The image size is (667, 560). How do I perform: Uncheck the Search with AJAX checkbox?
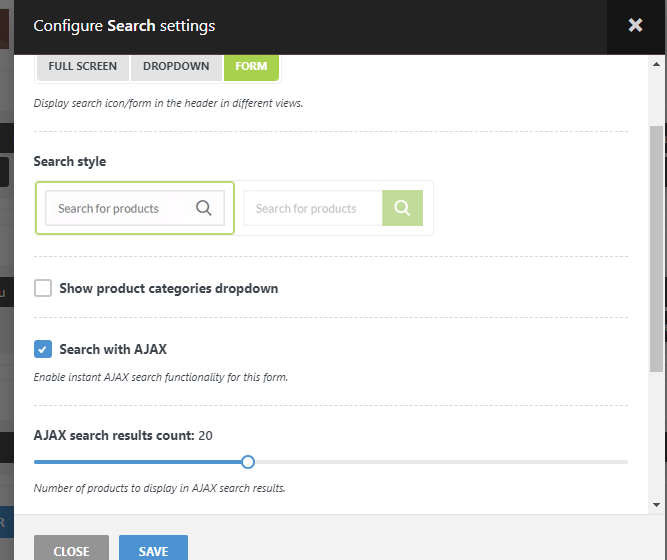point(43,349)
